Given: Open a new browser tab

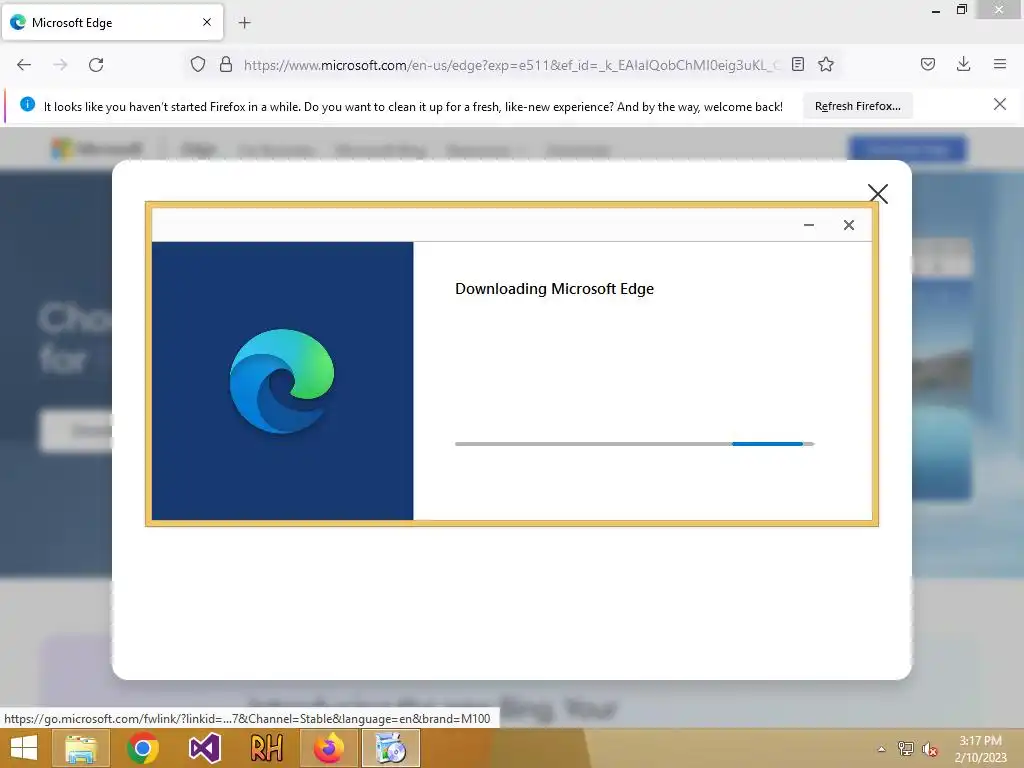Looking at the screenshot, I should (x=244, y=23).
